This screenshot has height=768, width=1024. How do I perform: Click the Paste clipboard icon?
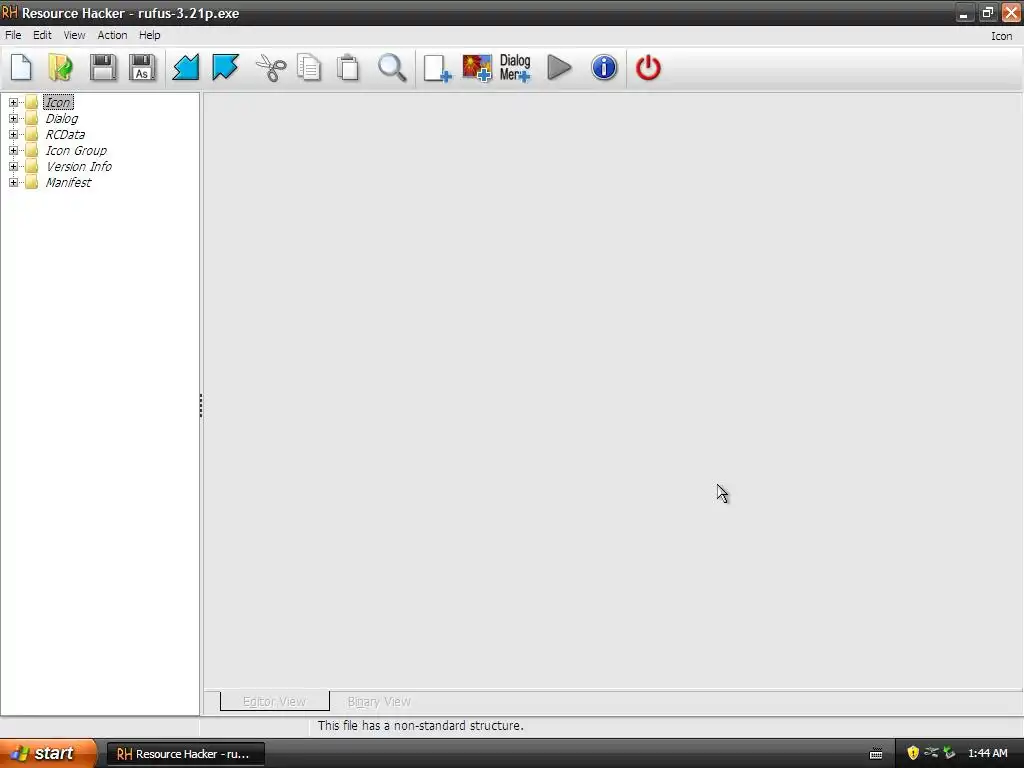[348, 67]
